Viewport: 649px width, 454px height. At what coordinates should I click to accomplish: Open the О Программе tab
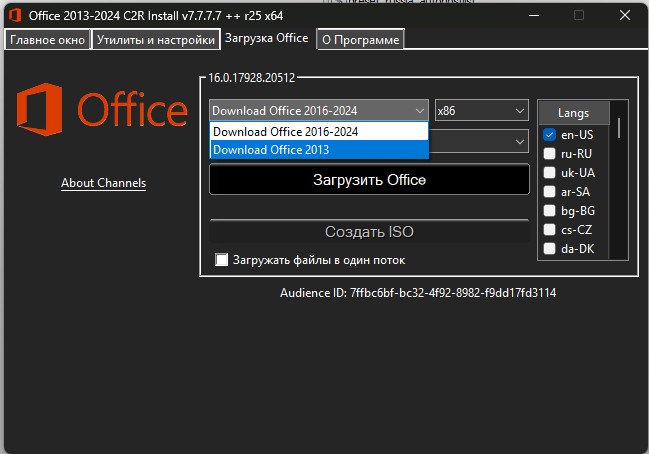360,40
